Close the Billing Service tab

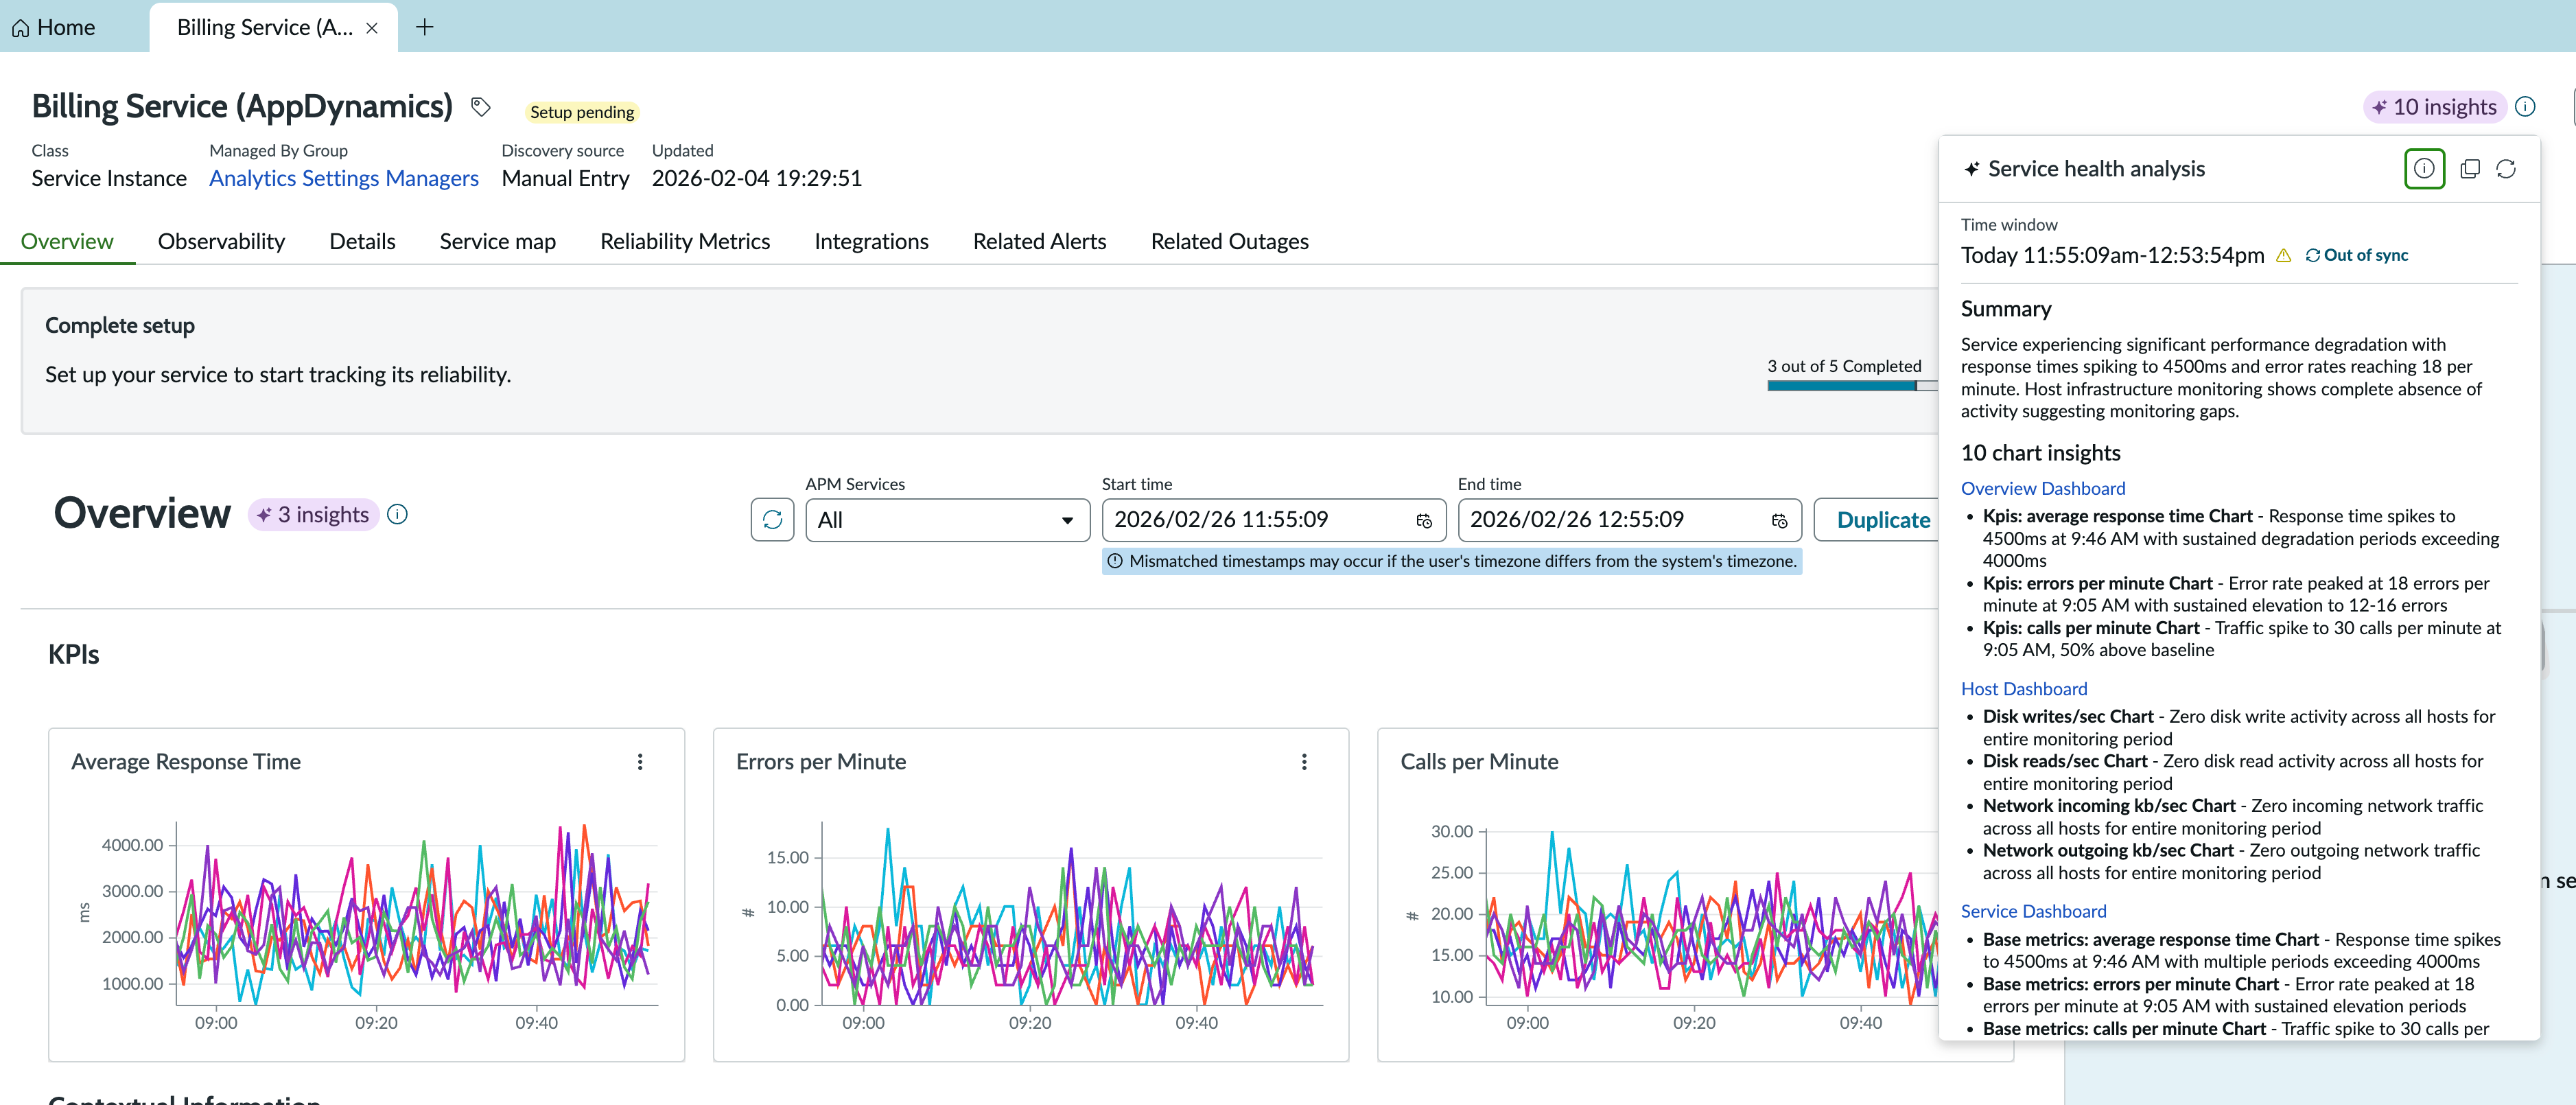[372, 28]
